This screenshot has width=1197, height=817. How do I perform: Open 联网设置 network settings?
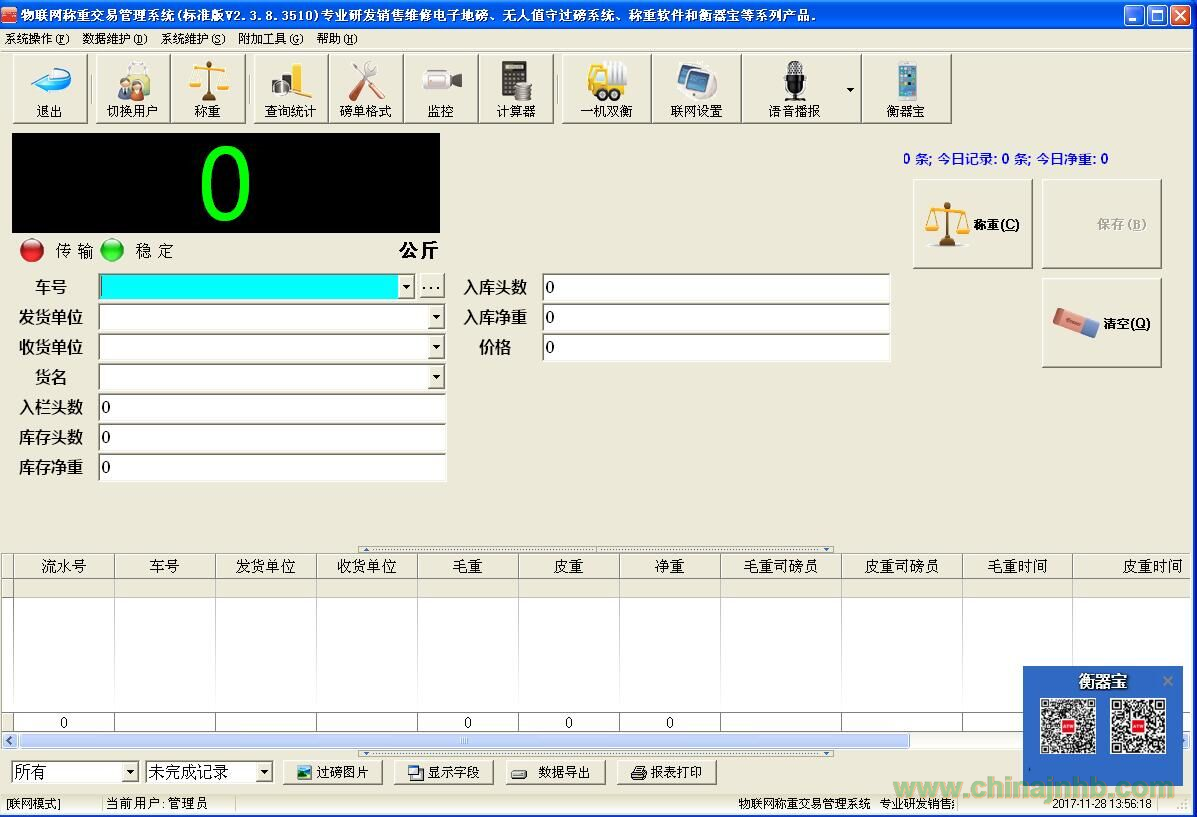(696, 89)
